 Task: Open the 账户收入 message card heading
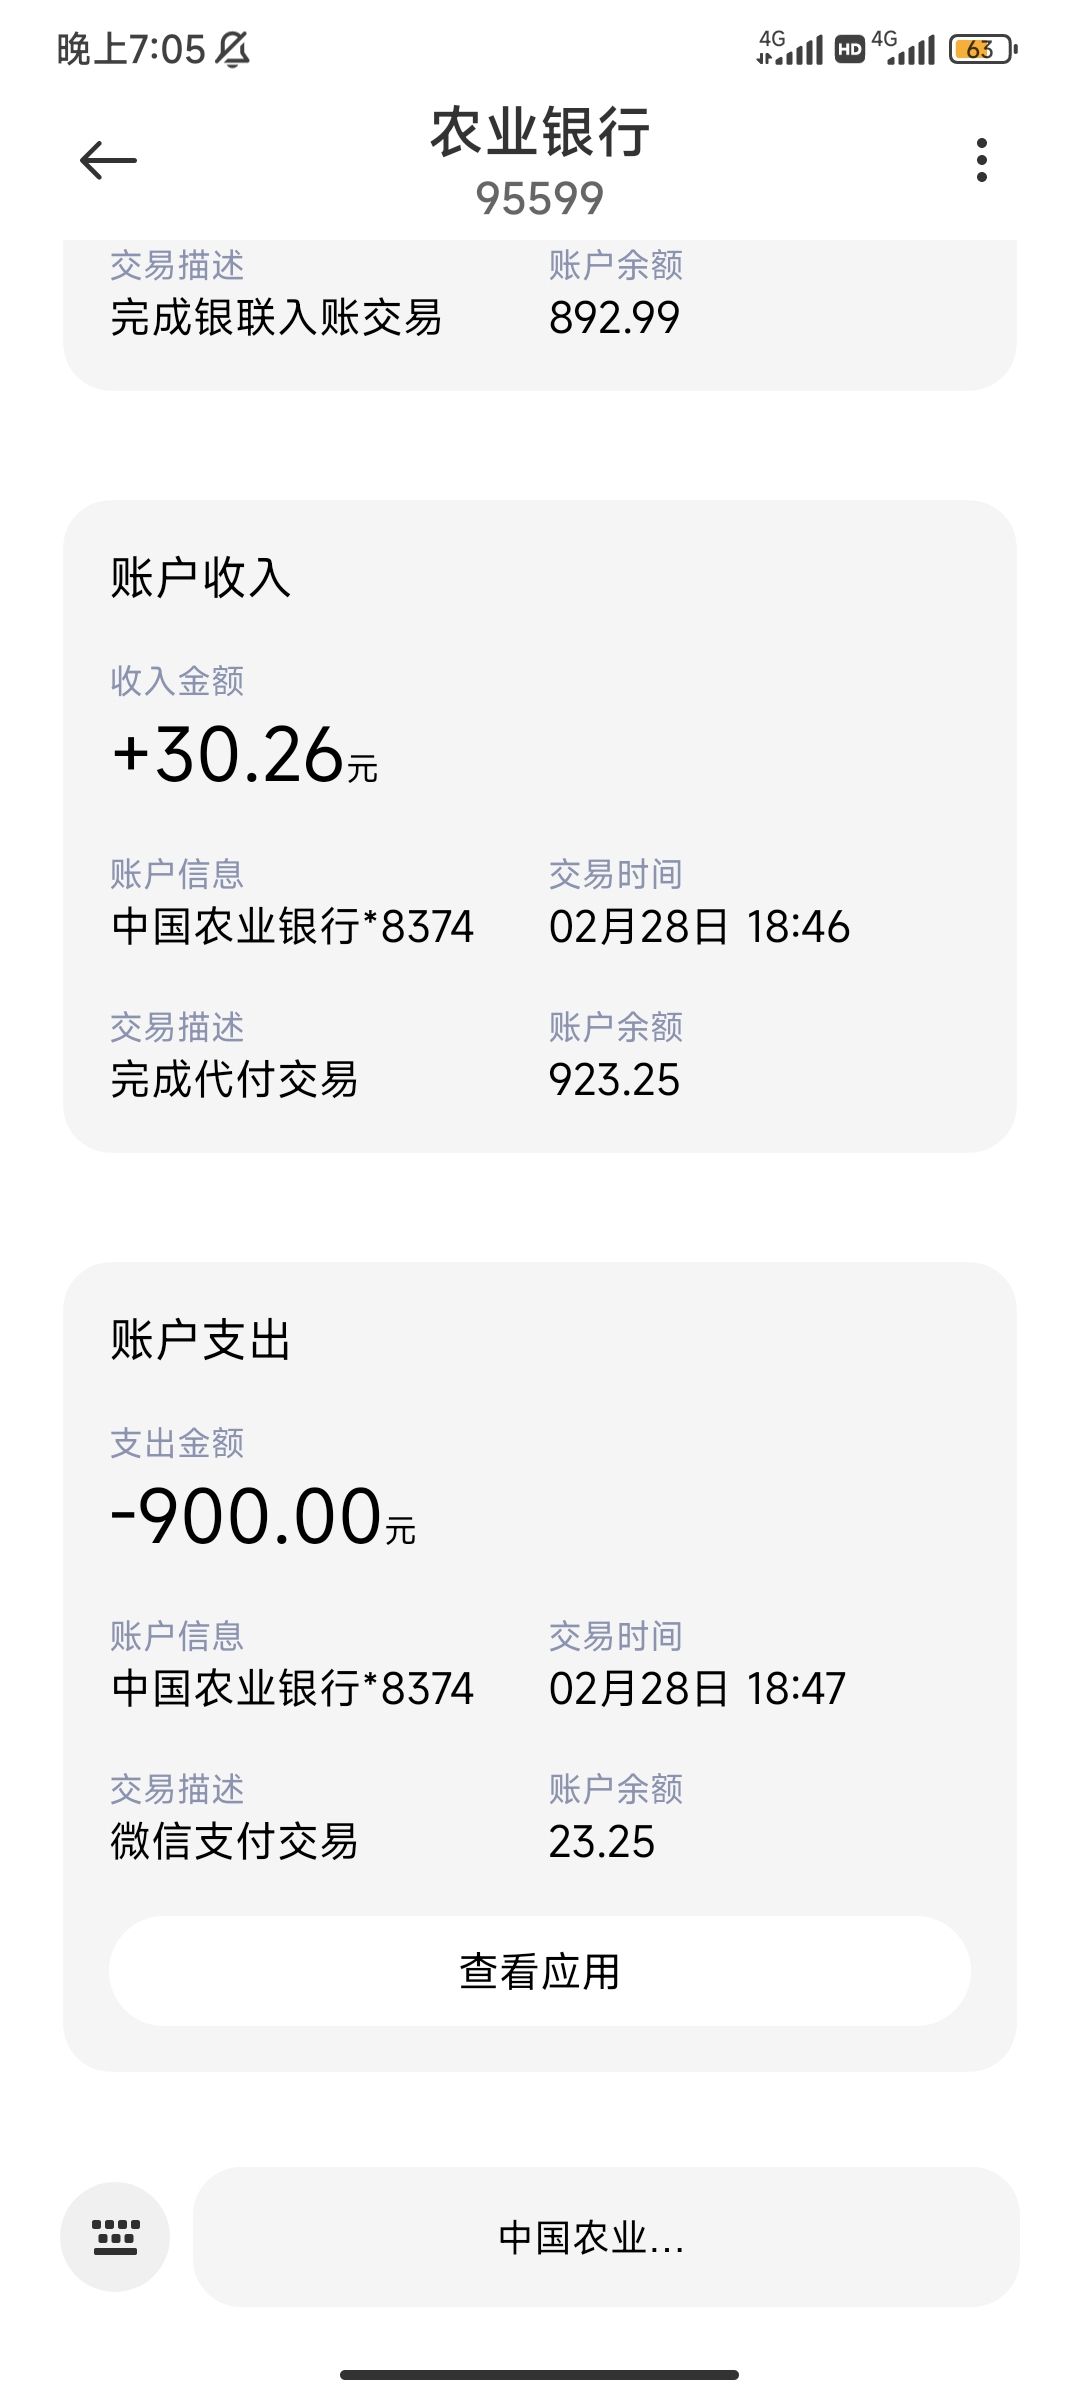coord(200,578)
